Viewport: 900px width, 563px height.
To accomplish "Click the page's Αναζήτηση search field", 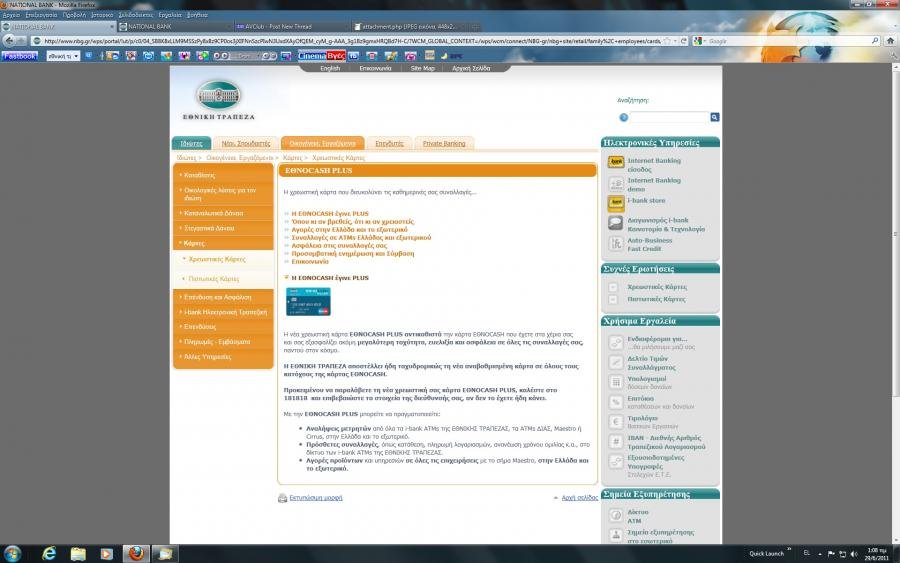I will point(669,117).
